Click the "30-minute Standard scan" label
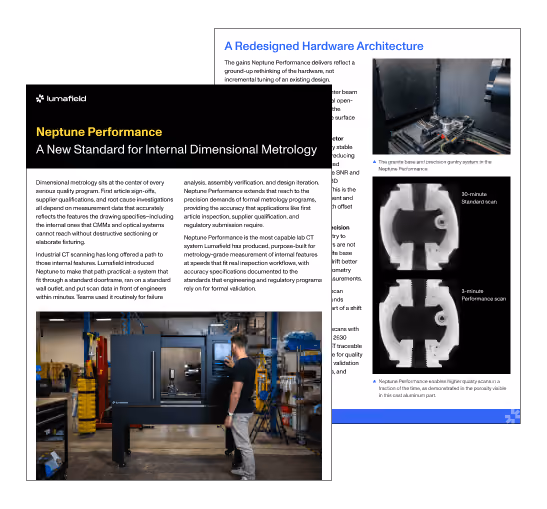 point(479,198)
